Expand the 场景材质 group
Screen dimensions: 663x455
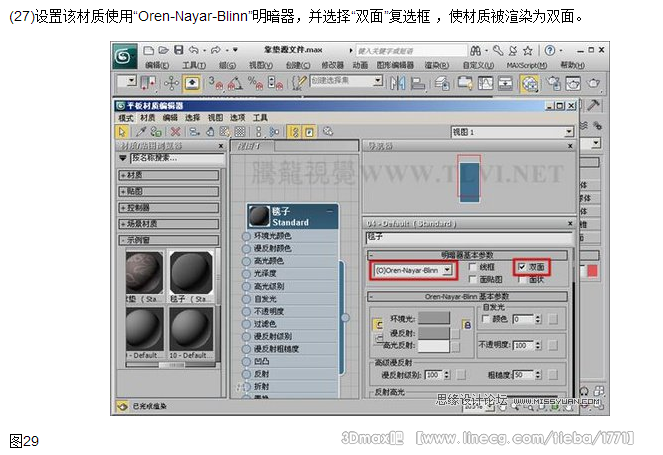pos(169,224)
